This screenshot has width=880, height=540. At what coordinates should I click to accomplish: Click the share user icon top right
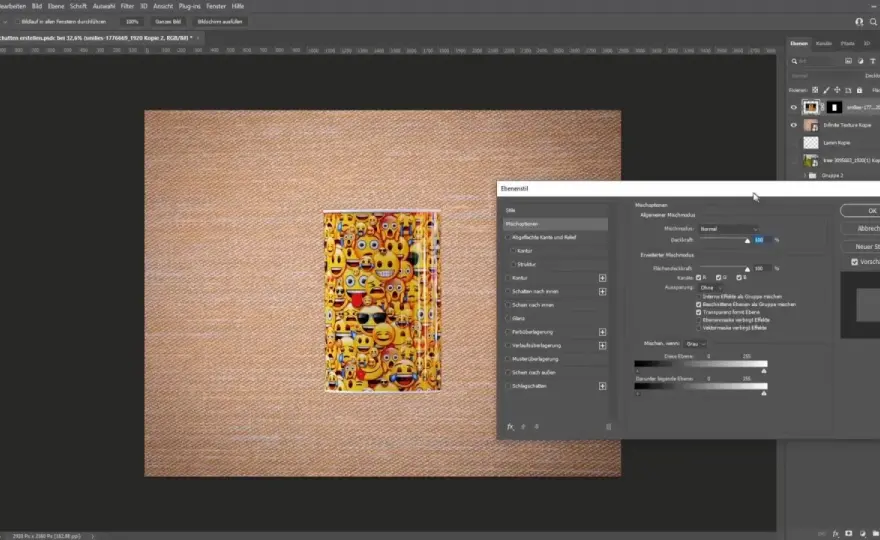(x=859, y=21)
